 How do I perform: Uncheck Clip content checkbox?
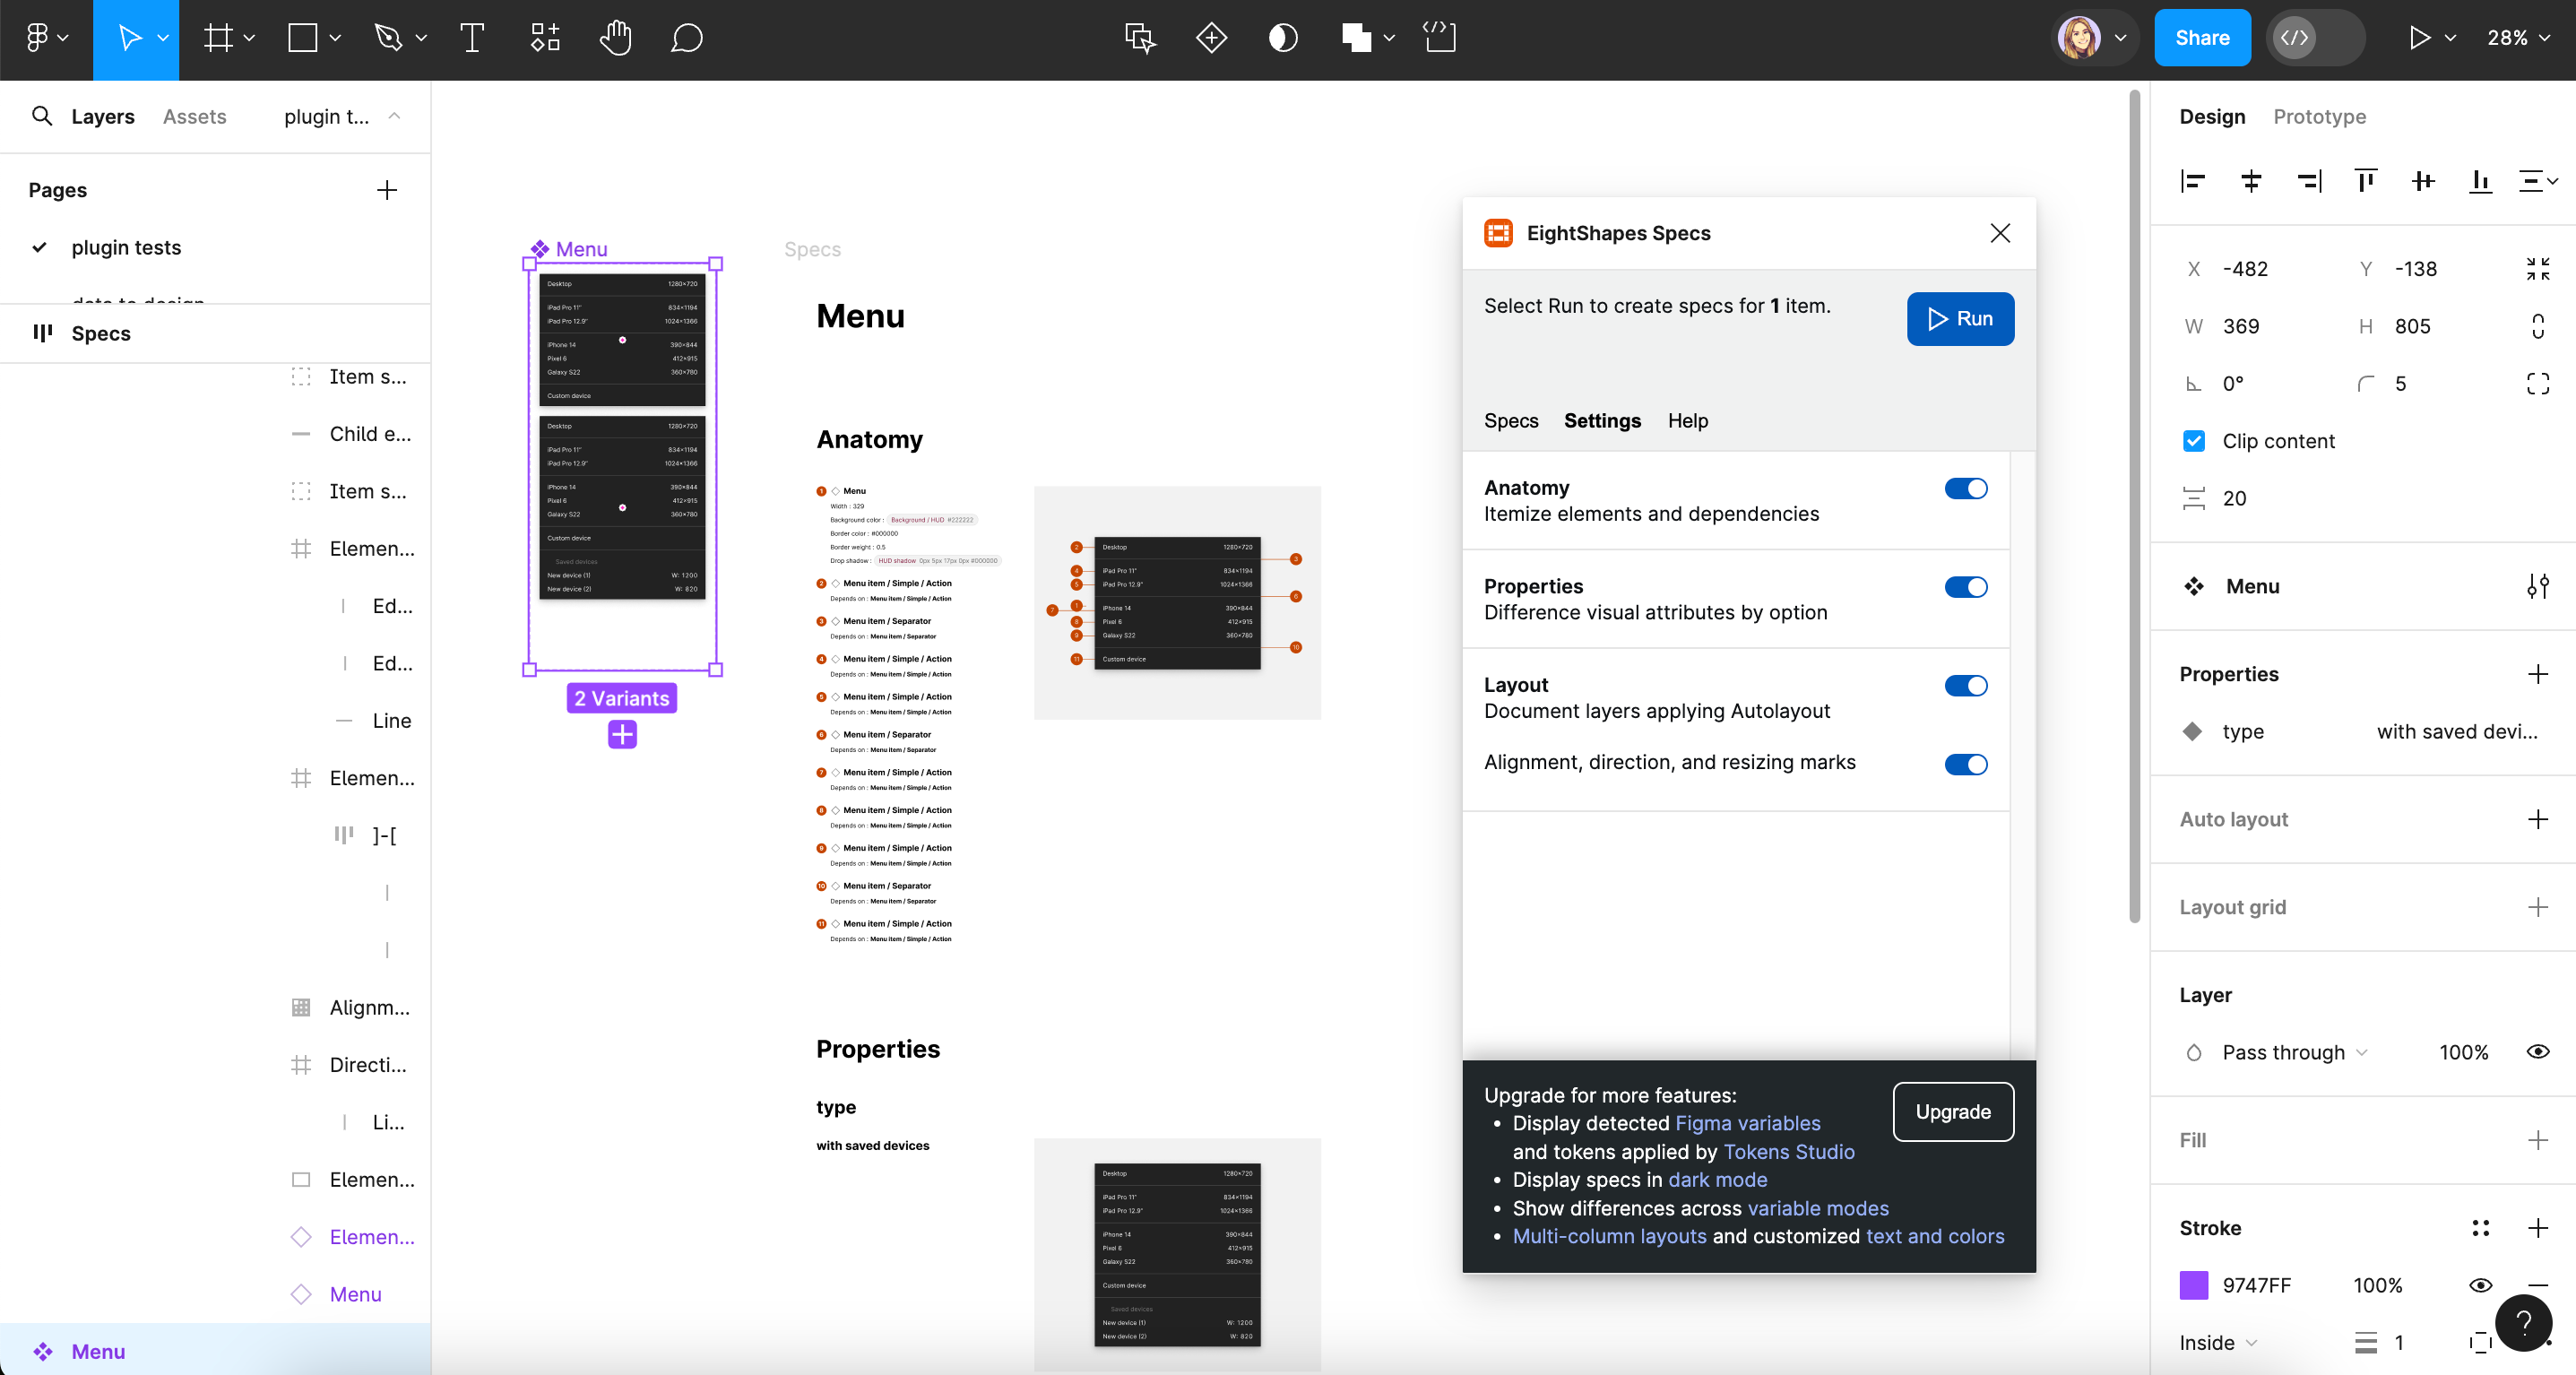click(2193, 441)
